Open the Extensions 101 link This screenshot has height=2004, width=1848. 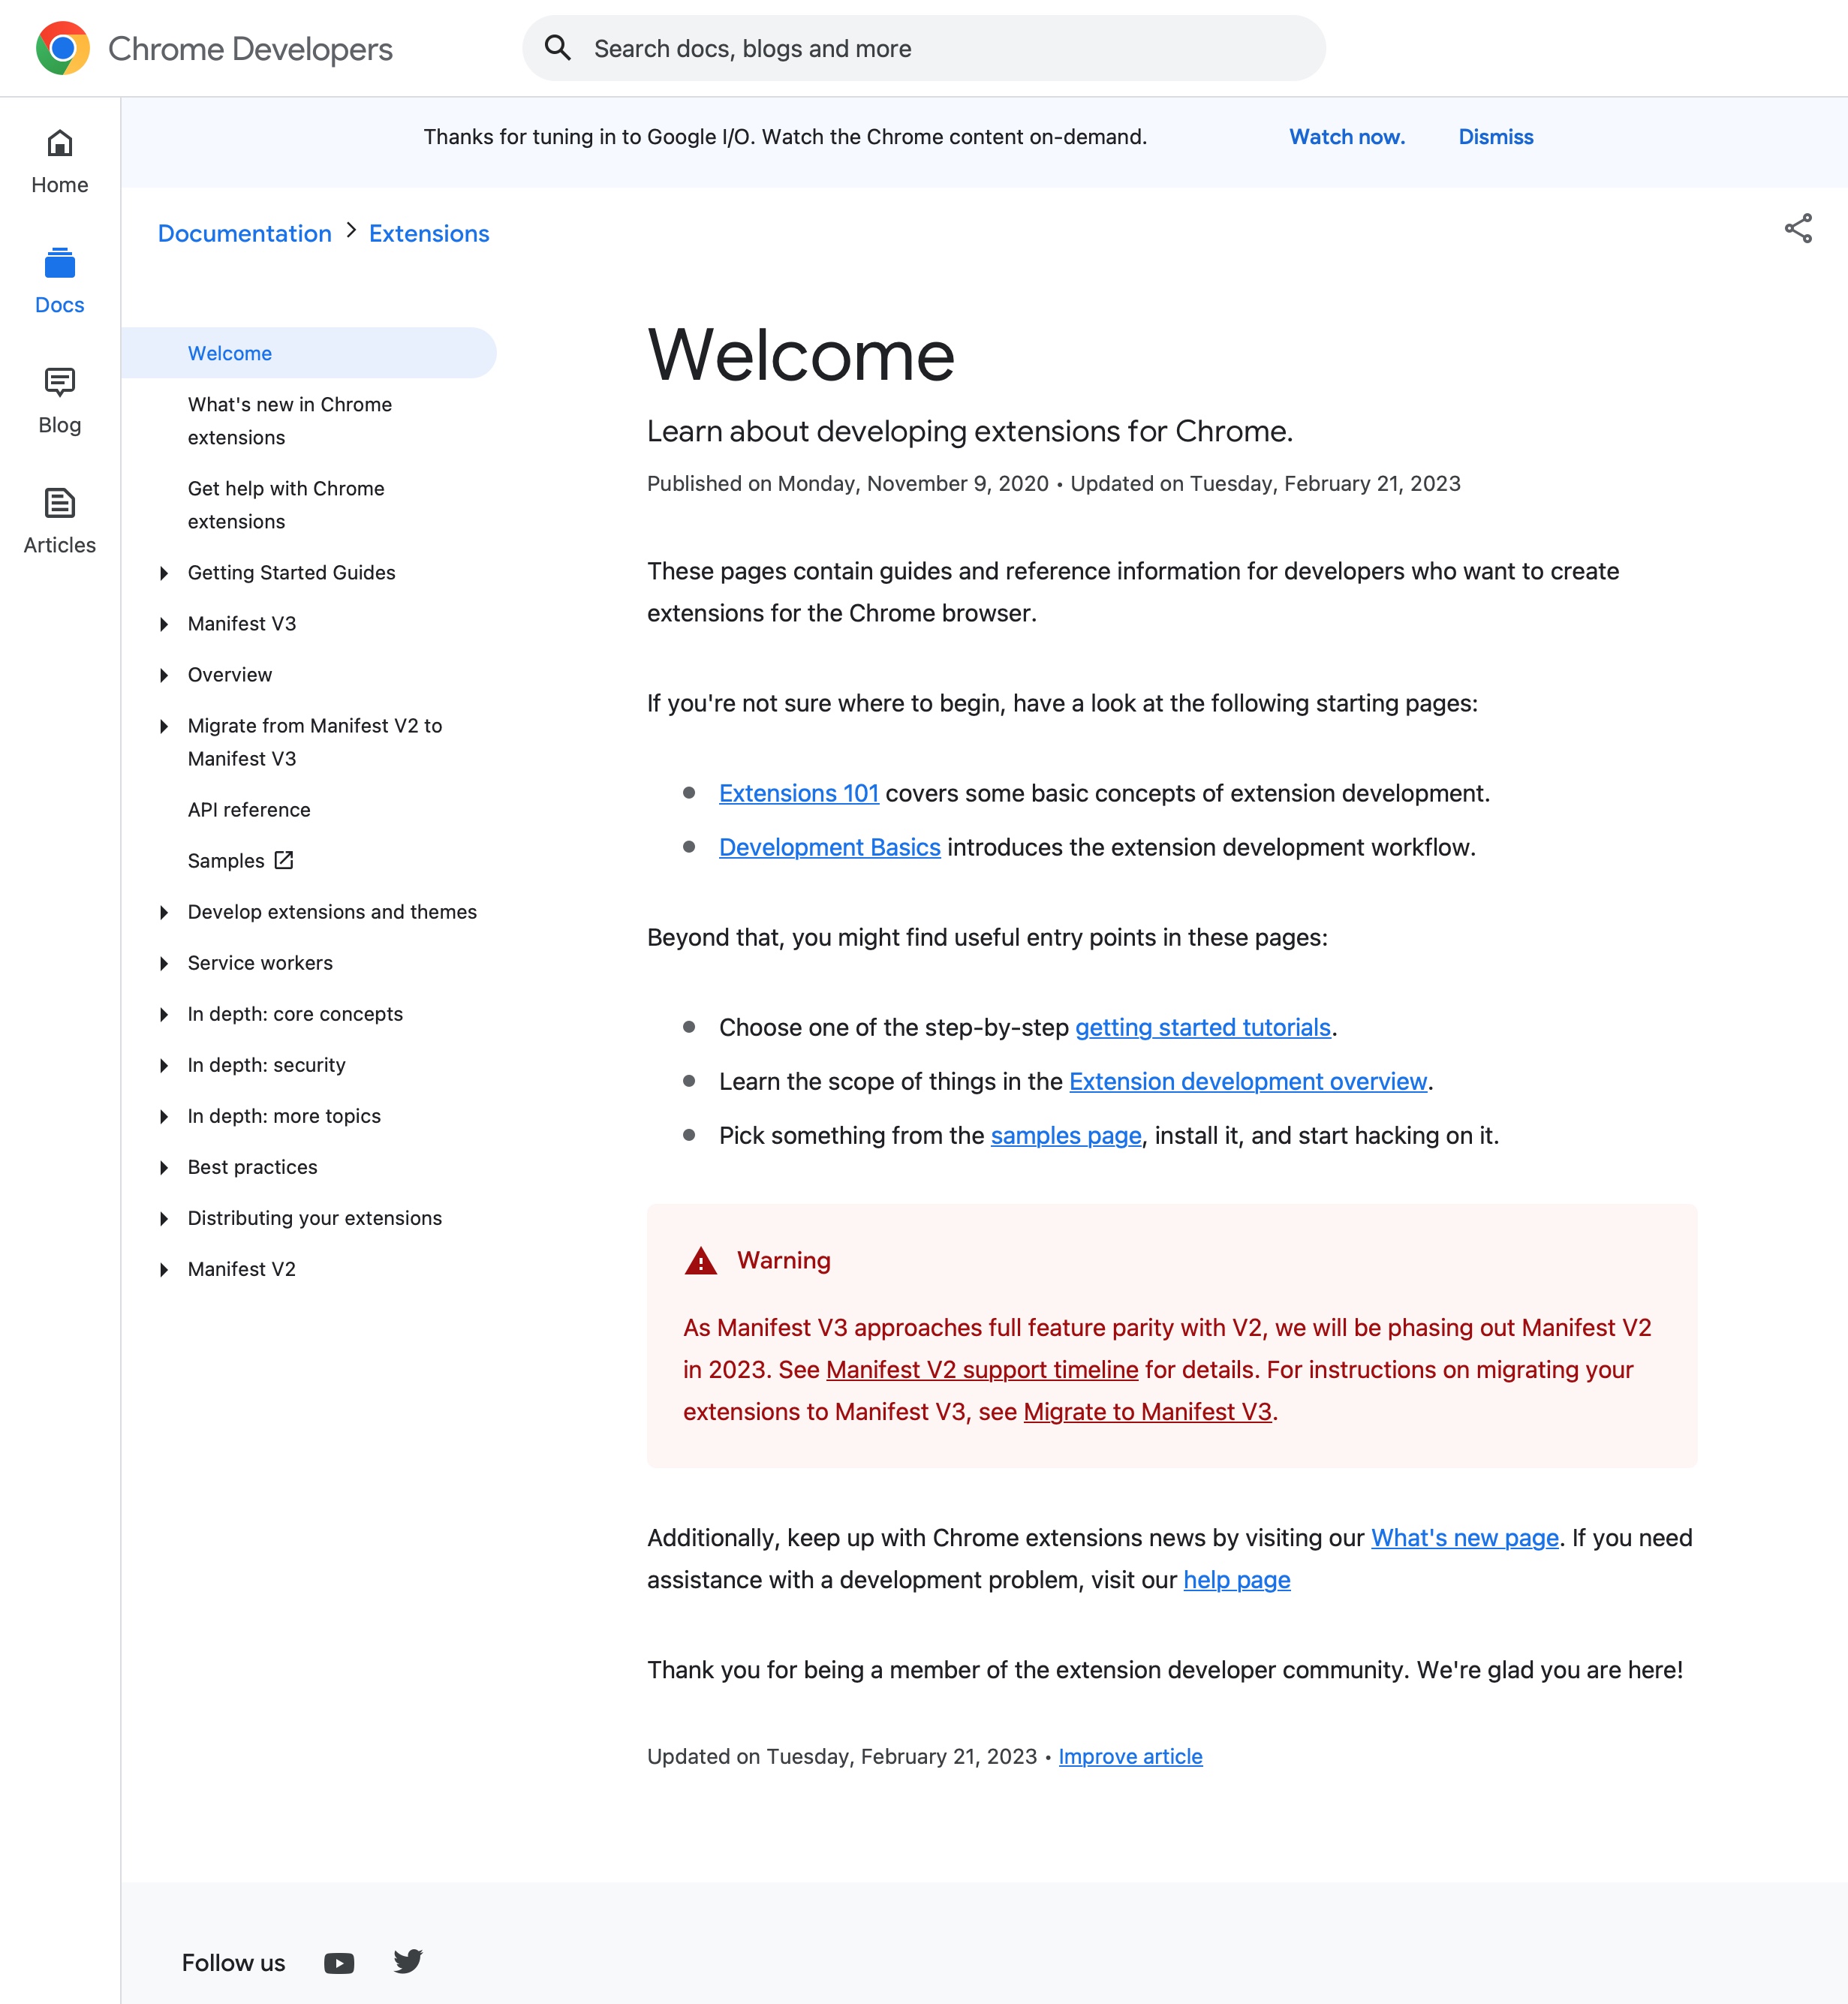click(798, 793)
